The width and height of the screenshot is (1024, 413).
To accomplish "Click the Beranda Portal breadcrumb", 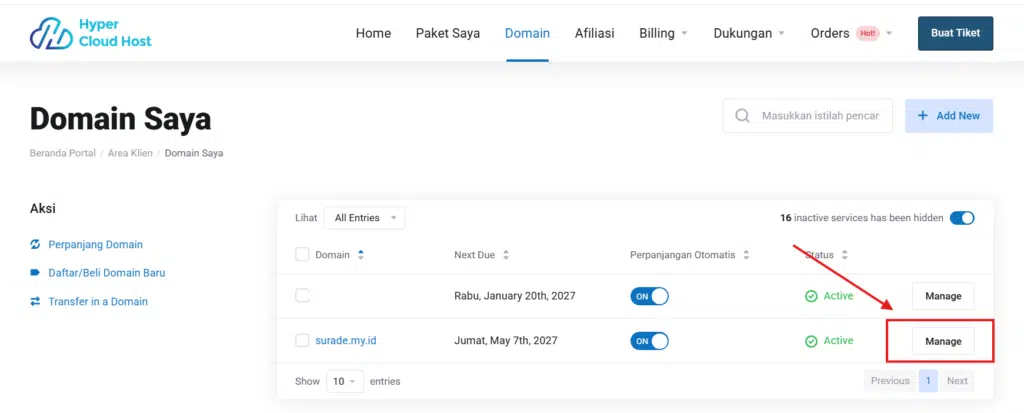I will 63,154.
